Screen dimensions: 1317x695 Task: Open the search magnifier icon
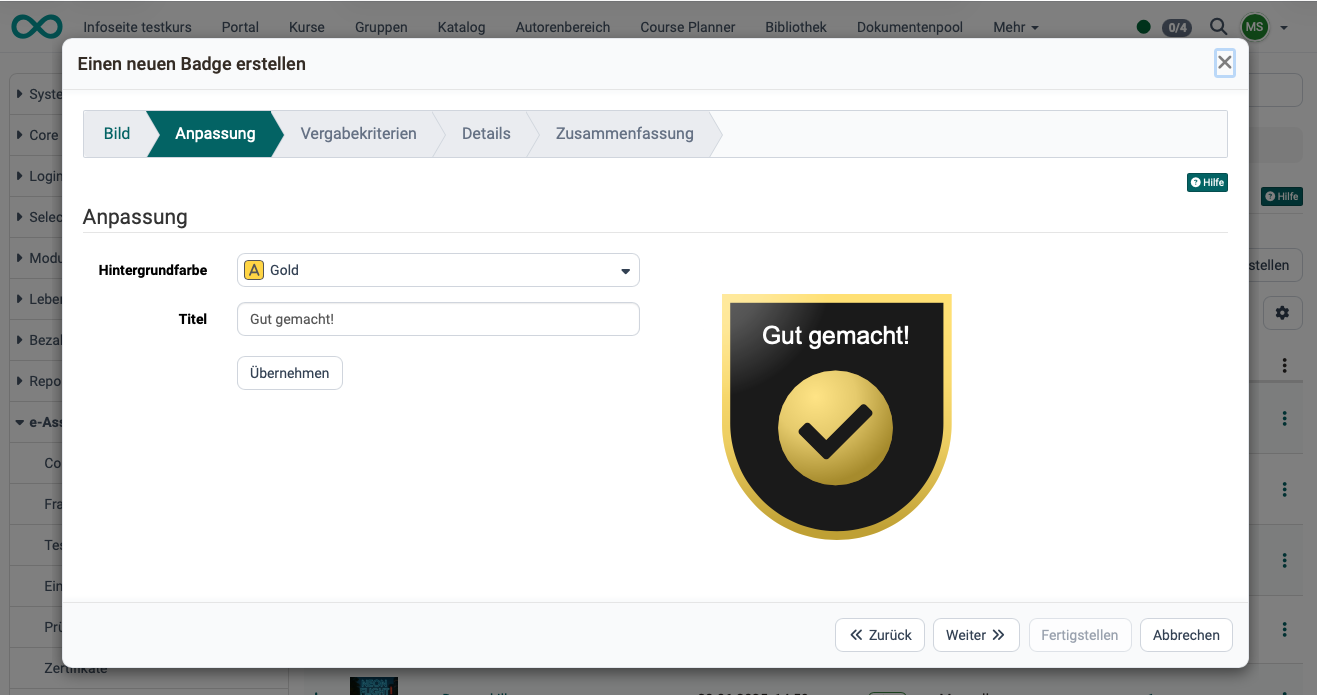[1218, 27]
